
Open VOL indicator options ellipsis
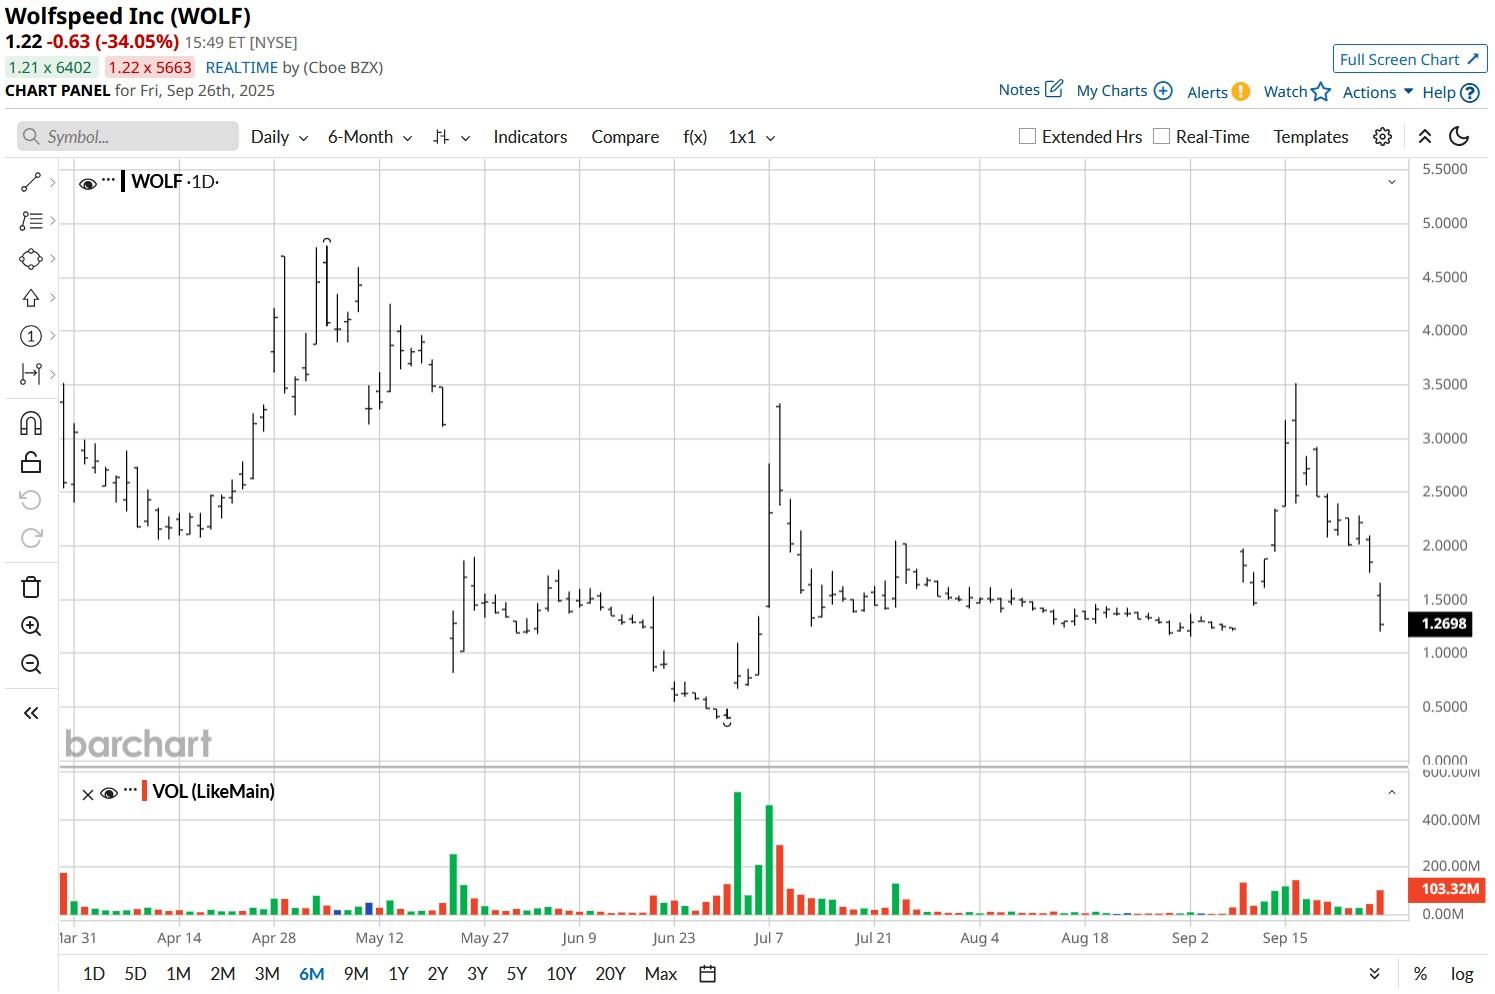pos(130,791)
